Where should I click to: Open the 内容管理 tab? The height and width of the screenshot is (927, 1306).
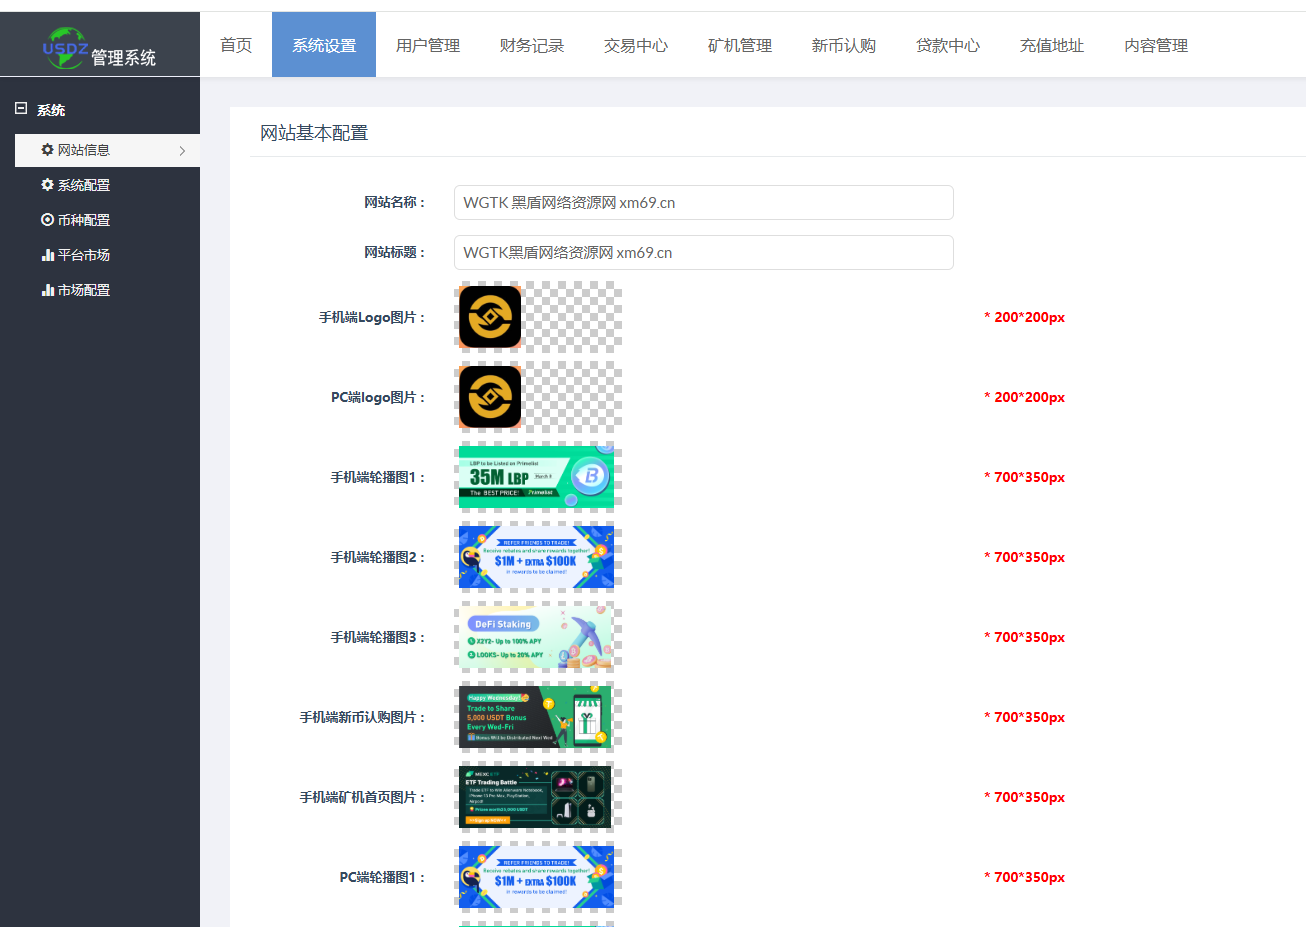pyautogui.click(x=1156, y=45)
